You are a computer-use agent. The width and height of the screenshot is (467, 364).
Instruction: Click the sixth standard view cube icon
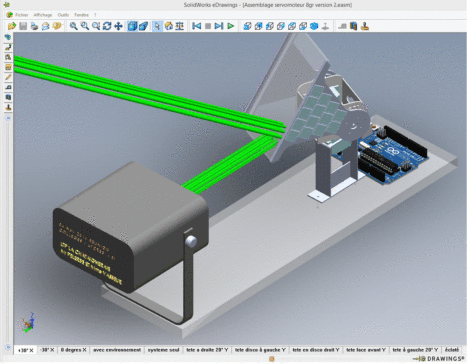click(x=303, y=26)
